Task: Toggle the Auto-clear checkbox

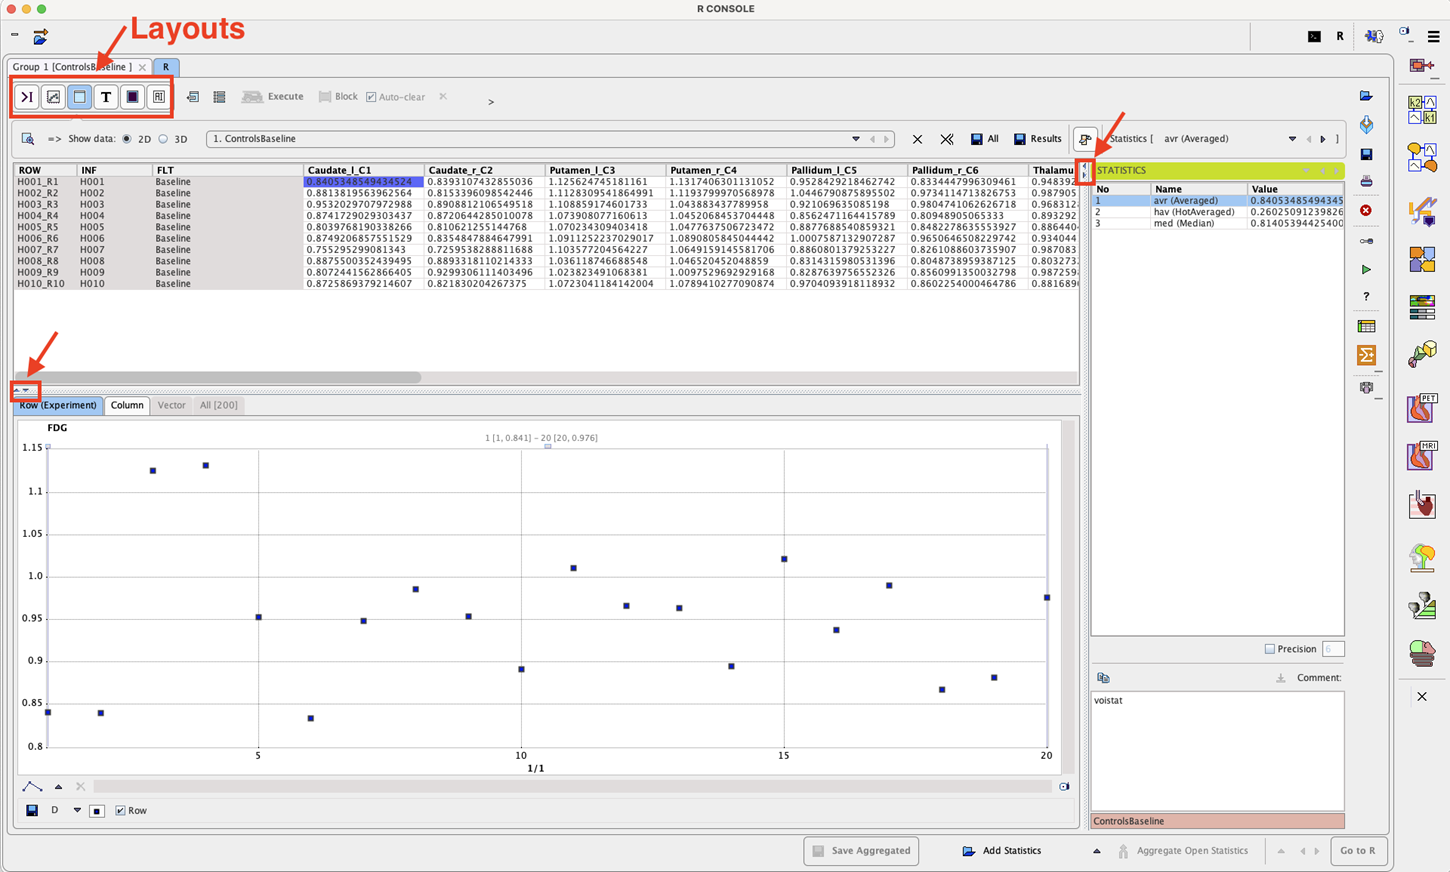Action: coord(371,97)
